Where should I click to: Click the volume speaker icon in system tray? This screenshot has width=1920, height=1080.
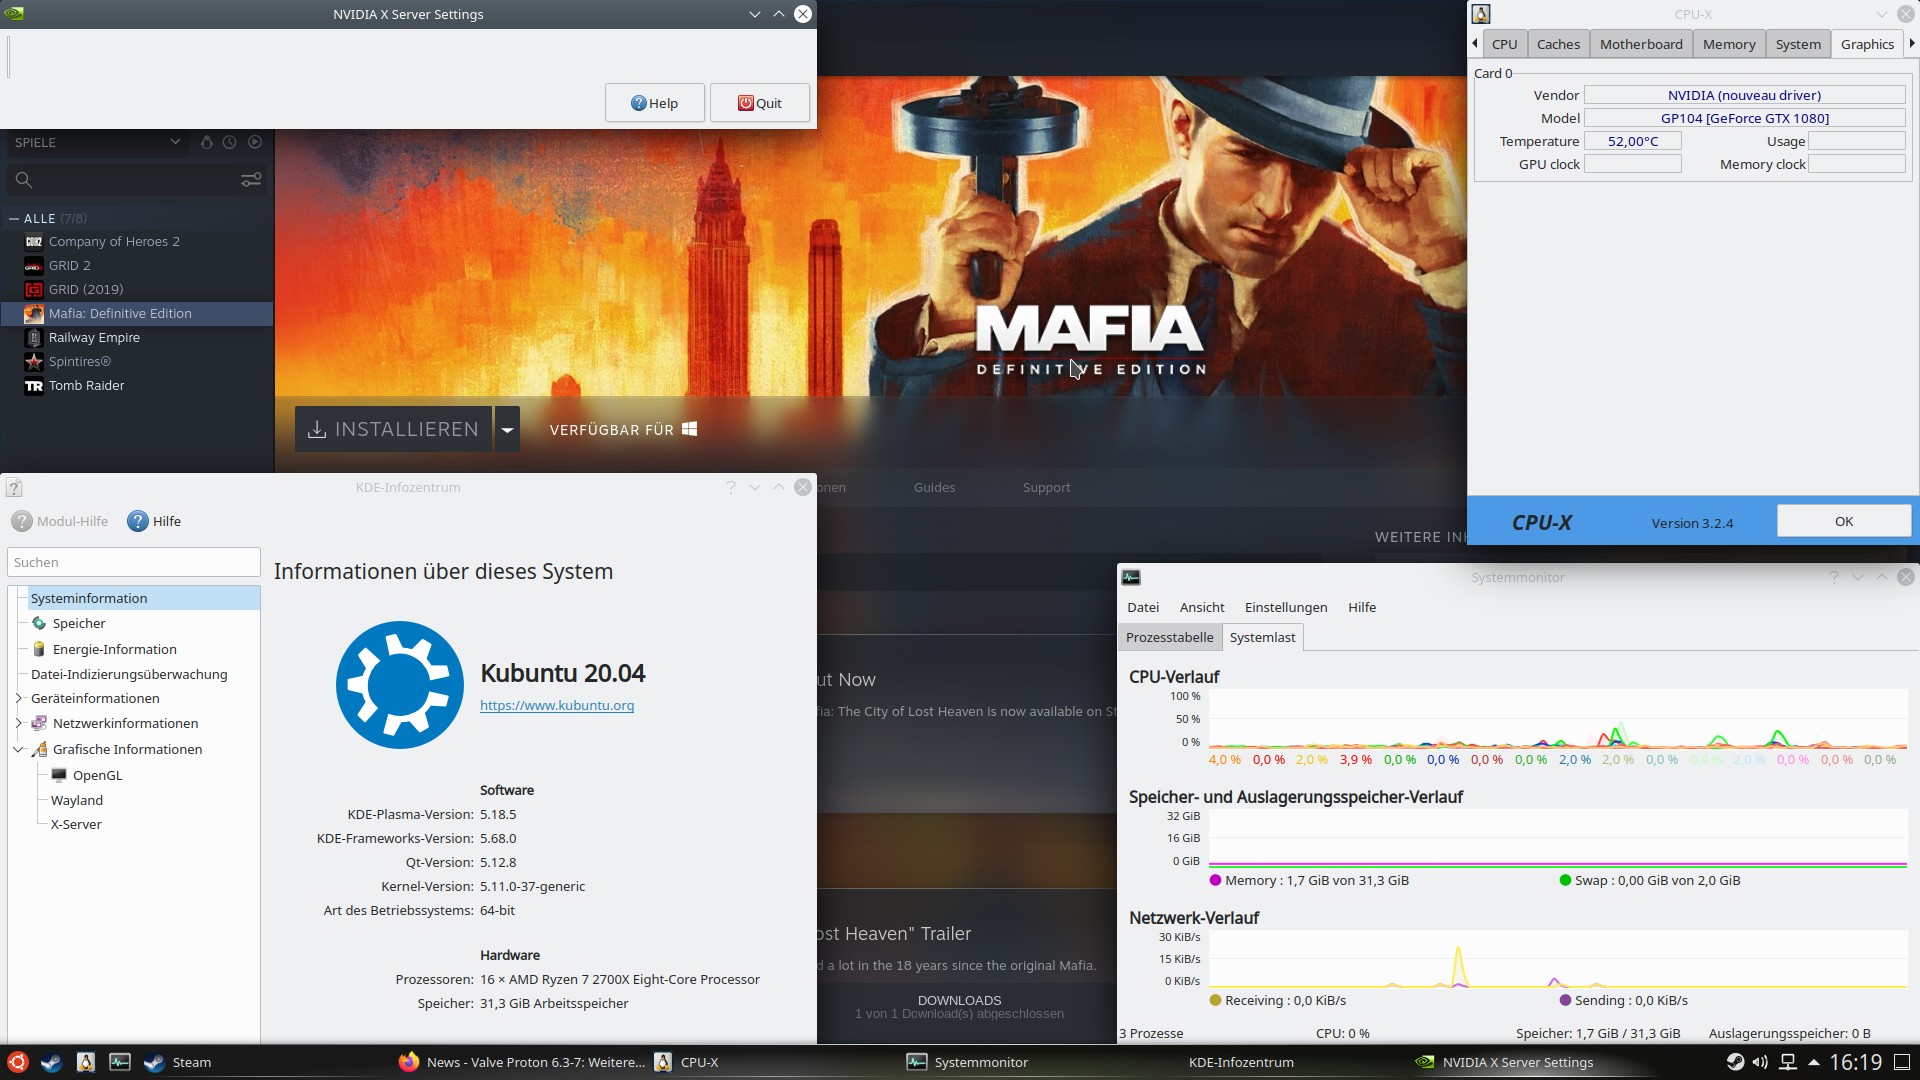point(1758,1062)
